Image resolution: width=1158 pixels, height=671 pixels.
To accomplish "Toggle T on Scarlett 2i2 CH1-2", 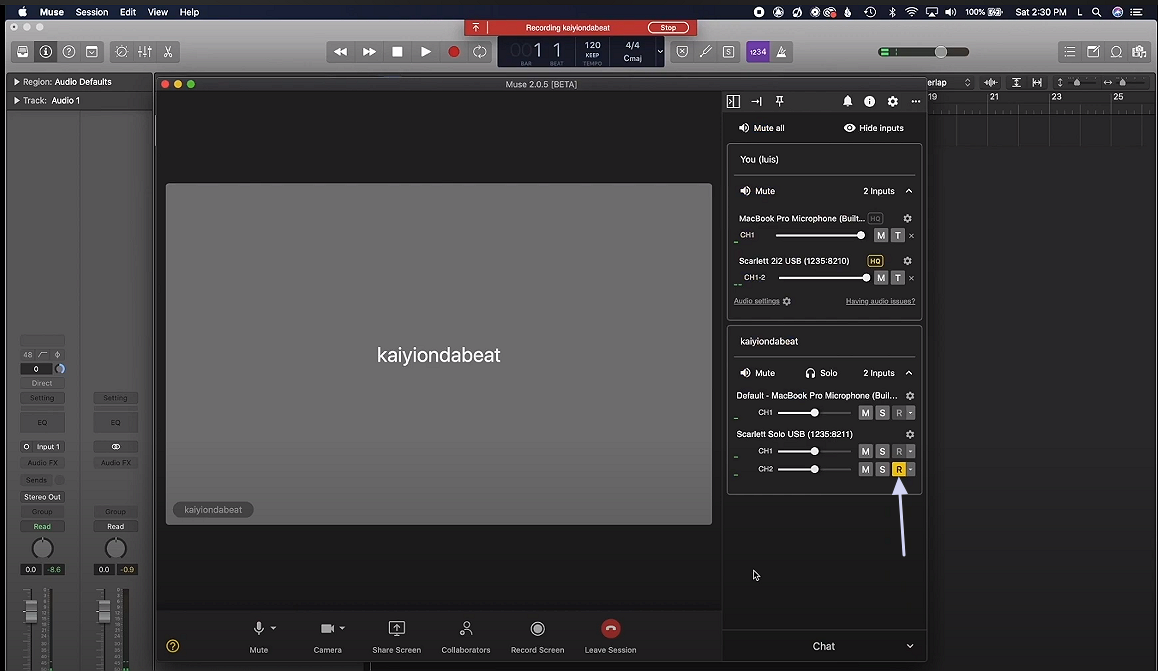I will click(897, 278).
